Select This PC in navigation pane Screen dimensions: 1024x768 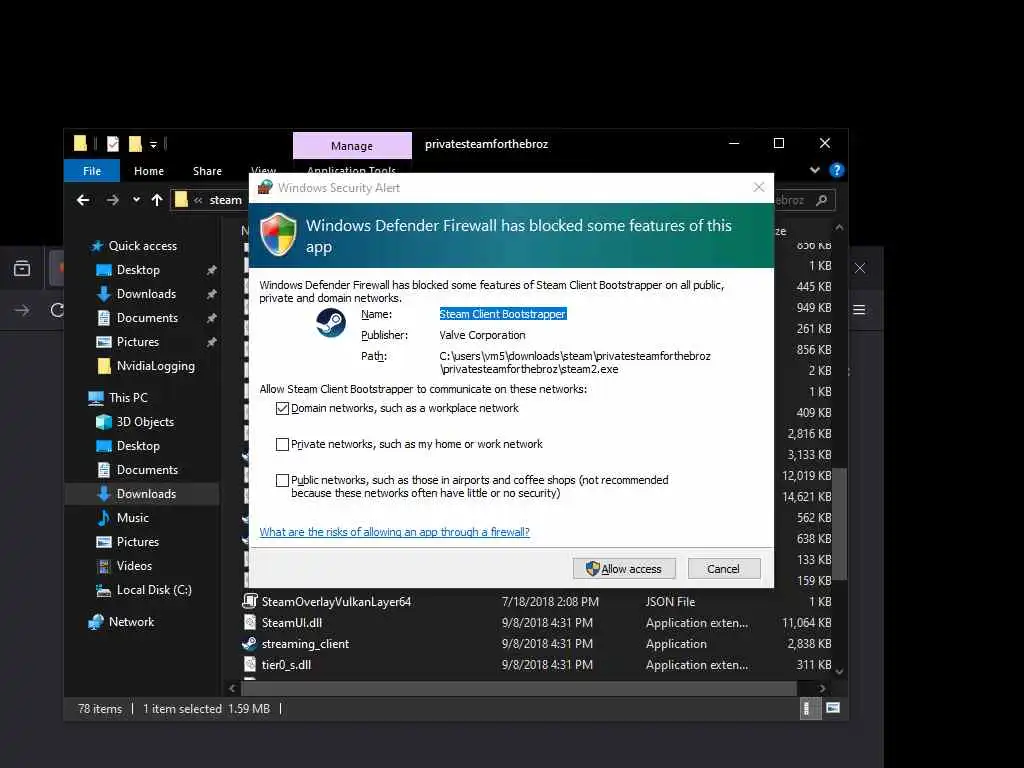pyautogui.click(x=128, y=398)
